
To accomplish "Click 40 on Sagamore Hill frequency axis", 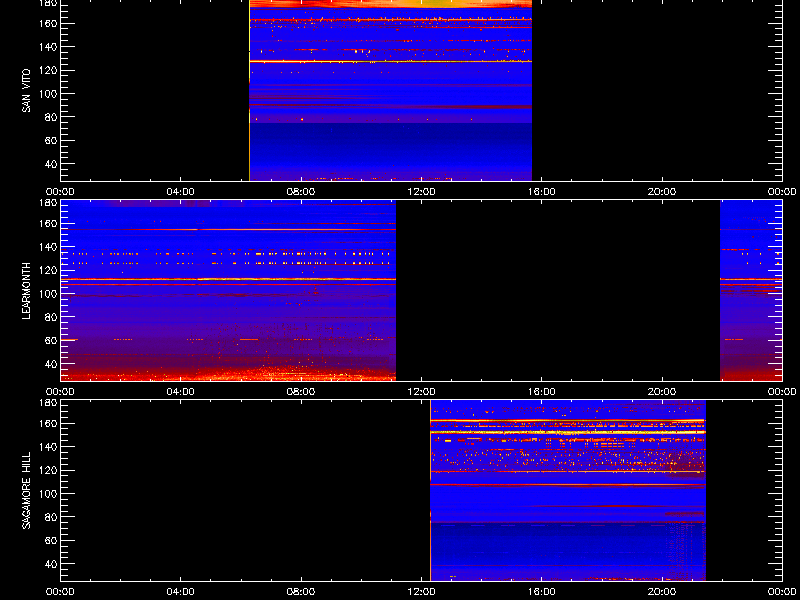I will tap(53, 564).
